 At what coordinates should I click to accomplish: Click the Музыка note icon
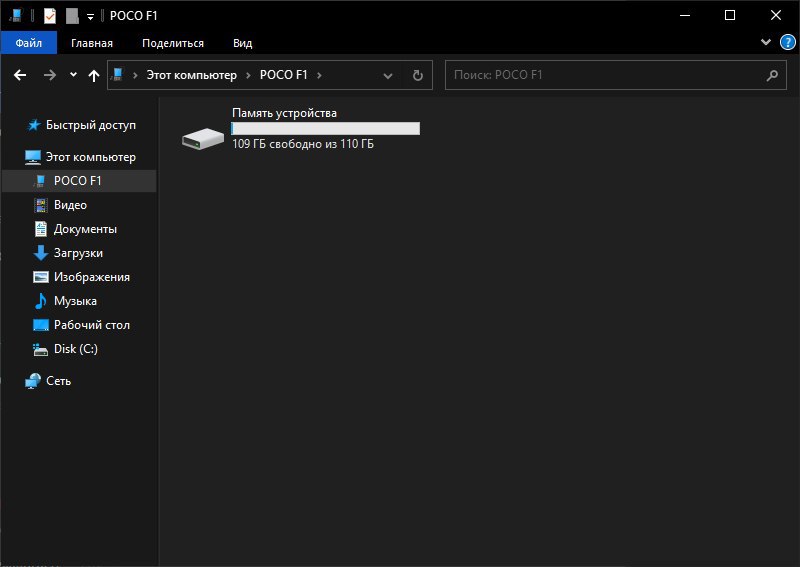40,301
